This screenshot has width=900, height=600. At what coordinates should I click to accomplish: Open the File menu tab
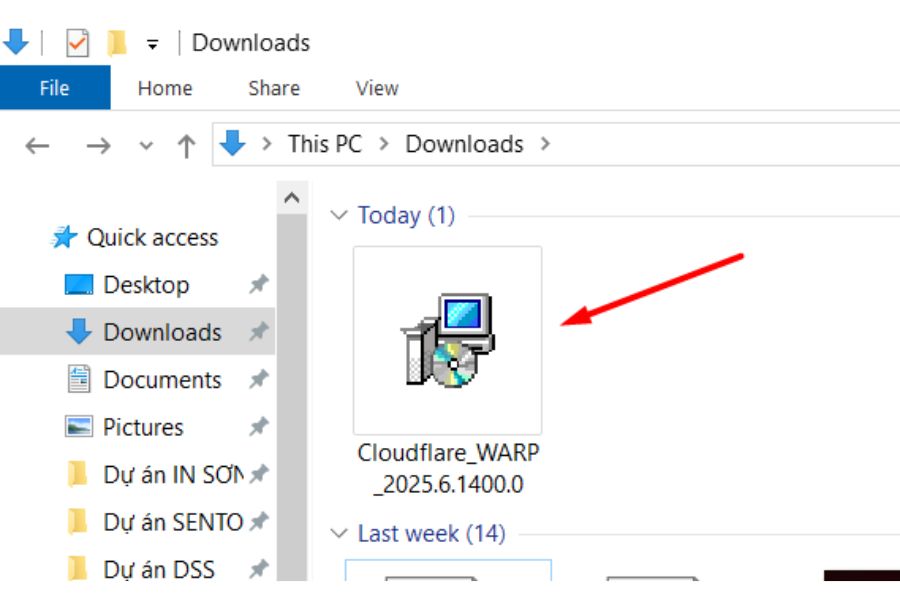tap(54, 88)
